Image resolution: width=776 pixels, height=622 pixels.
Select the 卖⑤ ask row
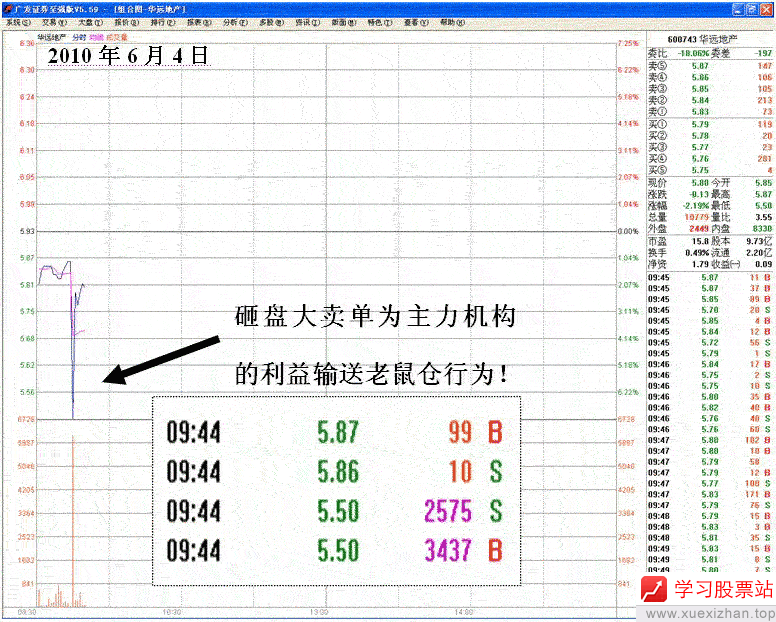[x=710, y=66]
